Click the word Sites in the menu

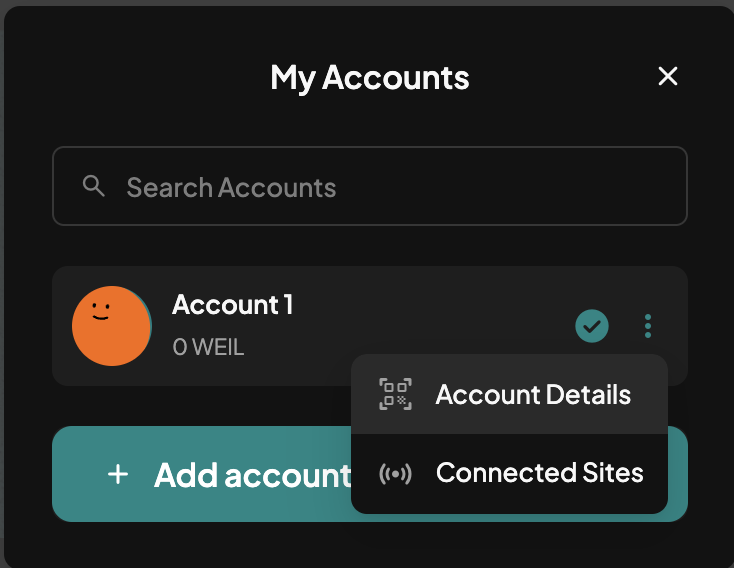click(x=613, y=472)
